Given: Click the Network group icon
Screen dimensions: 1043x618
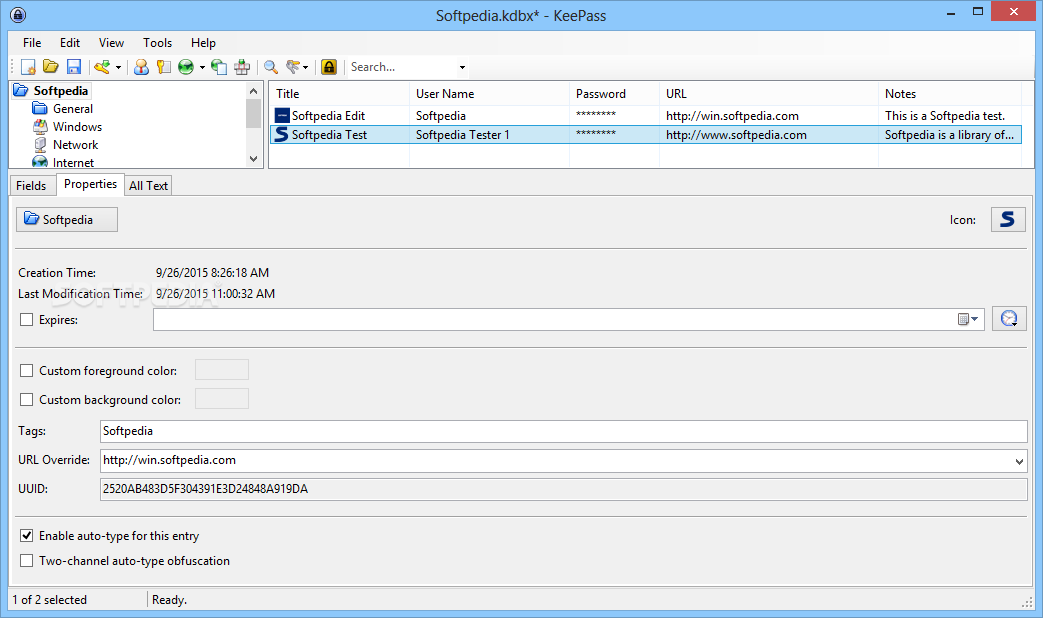Looking at the screenshot, I should click(x=40, y=144).
